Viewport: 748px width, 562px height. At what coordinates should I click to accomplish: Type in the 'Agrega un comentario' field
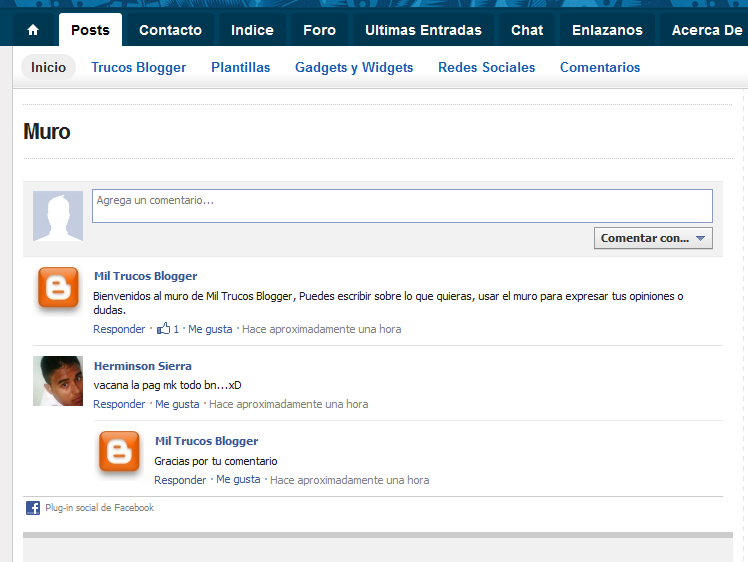coord(402,206)
